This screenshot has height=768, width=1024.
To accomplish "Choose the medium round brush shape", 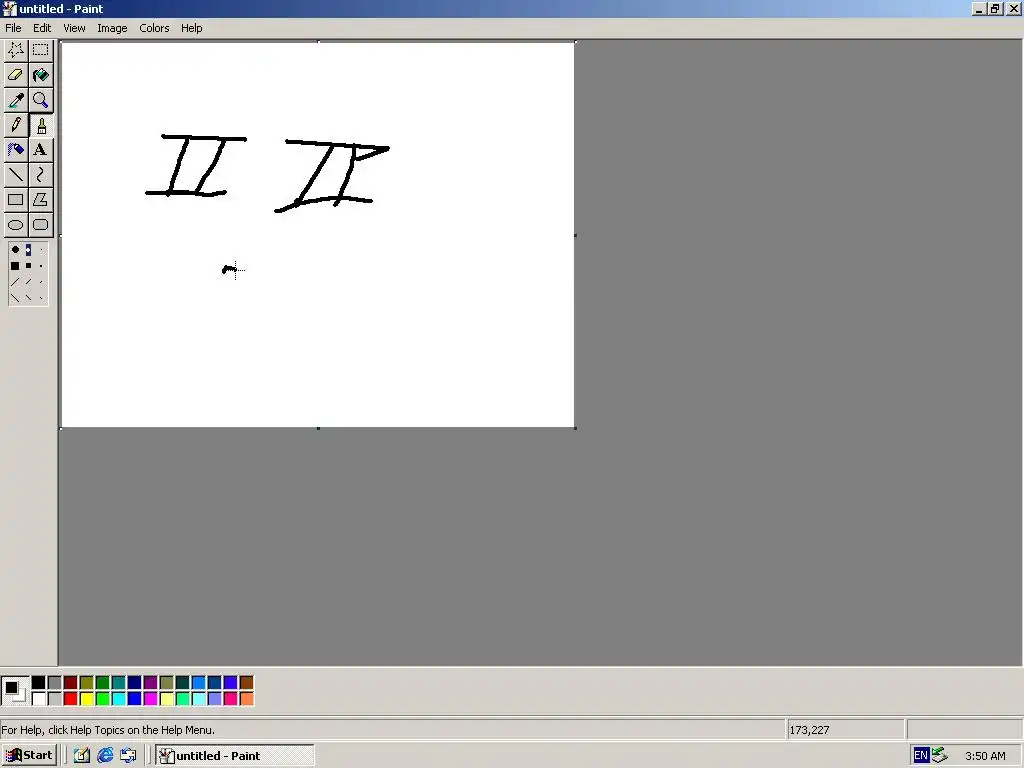I will (28, 249).
